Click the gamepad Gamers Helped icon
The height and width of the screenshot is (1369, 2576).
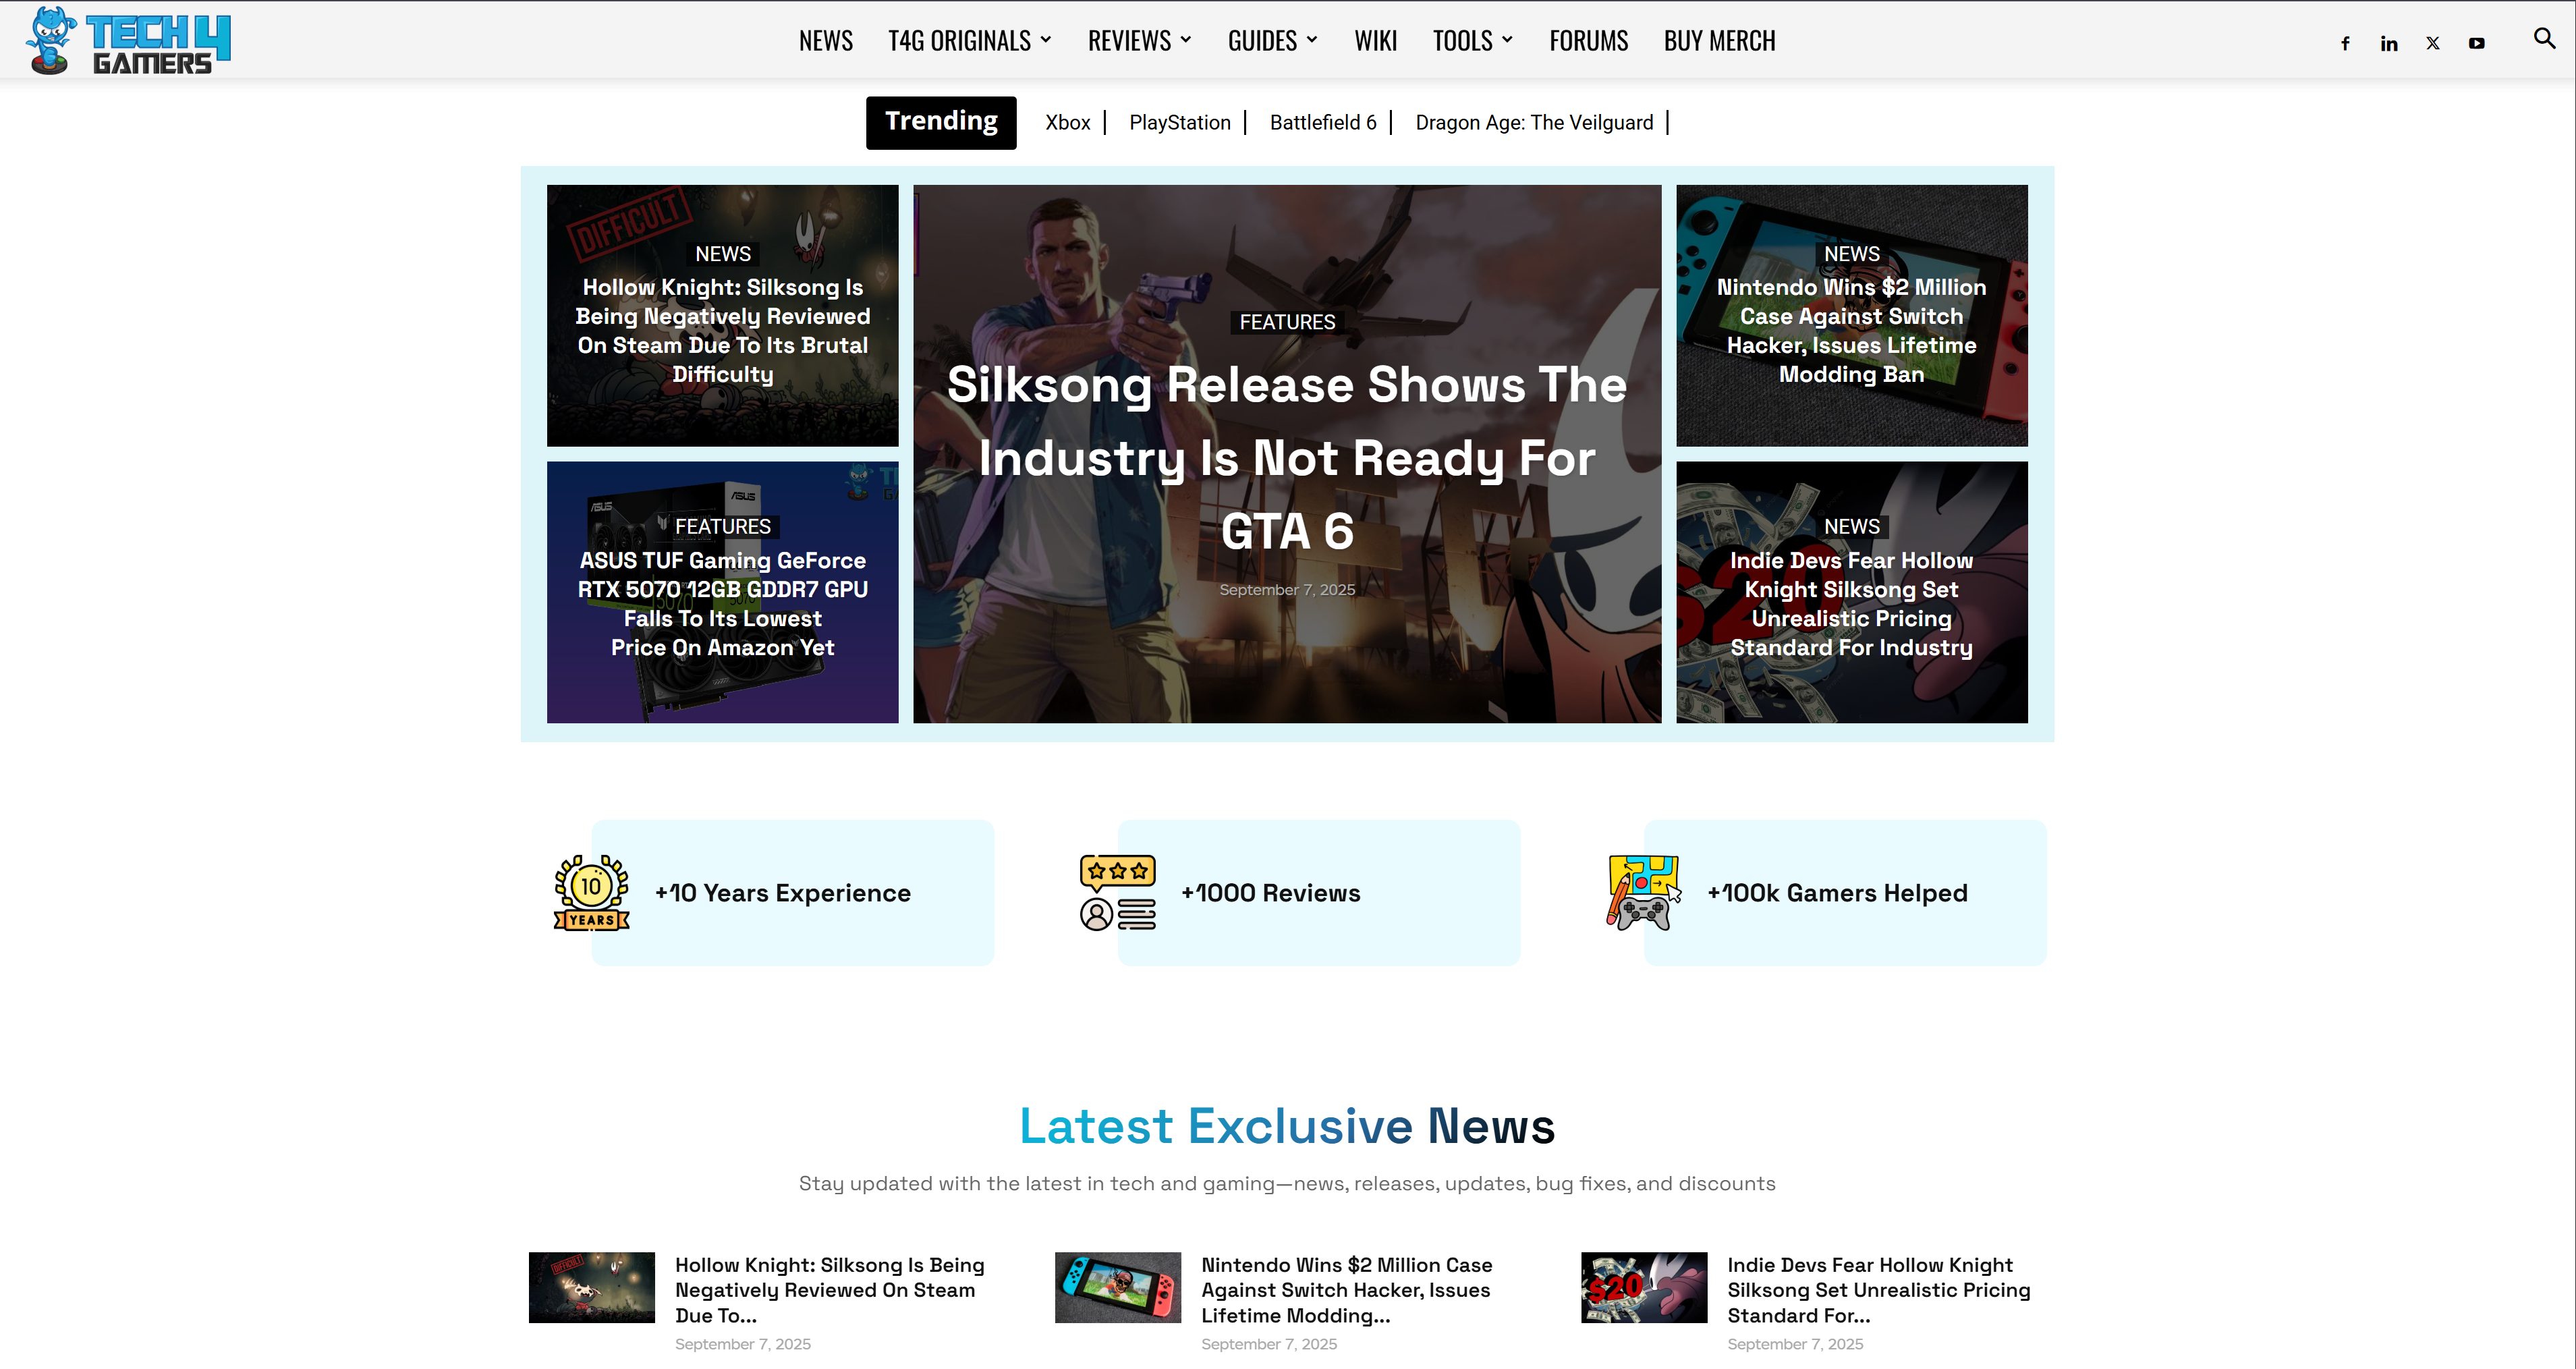pyautogui.click(x=1644, y=892)
